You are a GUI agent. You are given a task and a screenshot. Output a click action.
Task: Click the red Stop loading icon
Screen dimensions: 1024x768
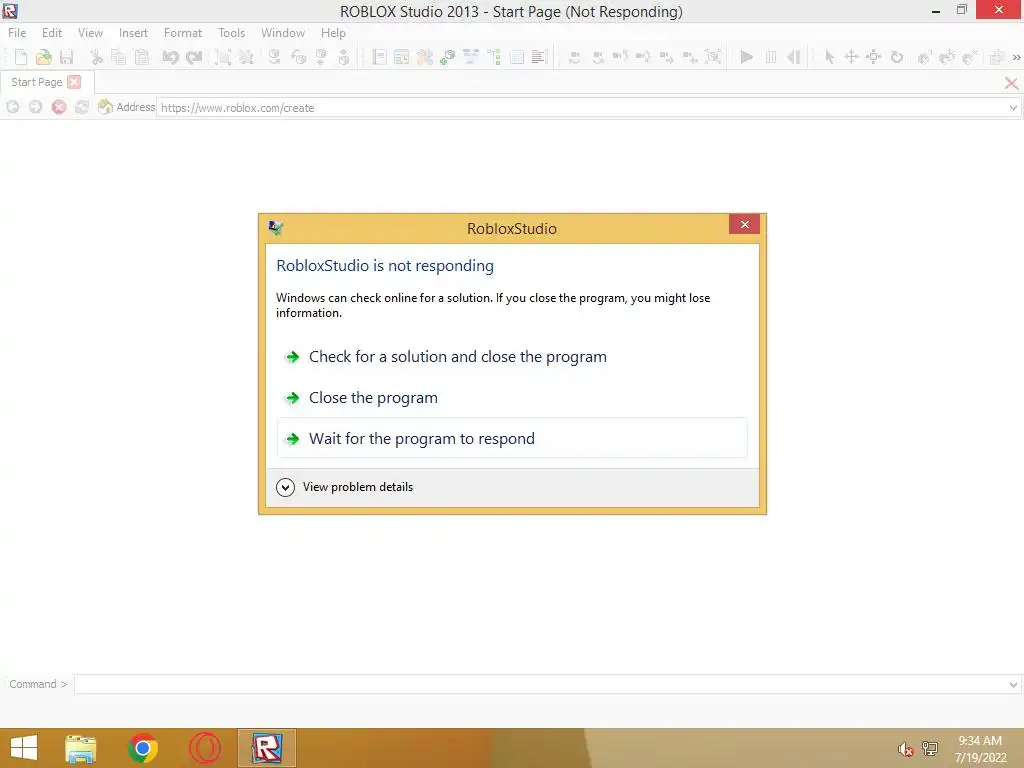[59, 107]
